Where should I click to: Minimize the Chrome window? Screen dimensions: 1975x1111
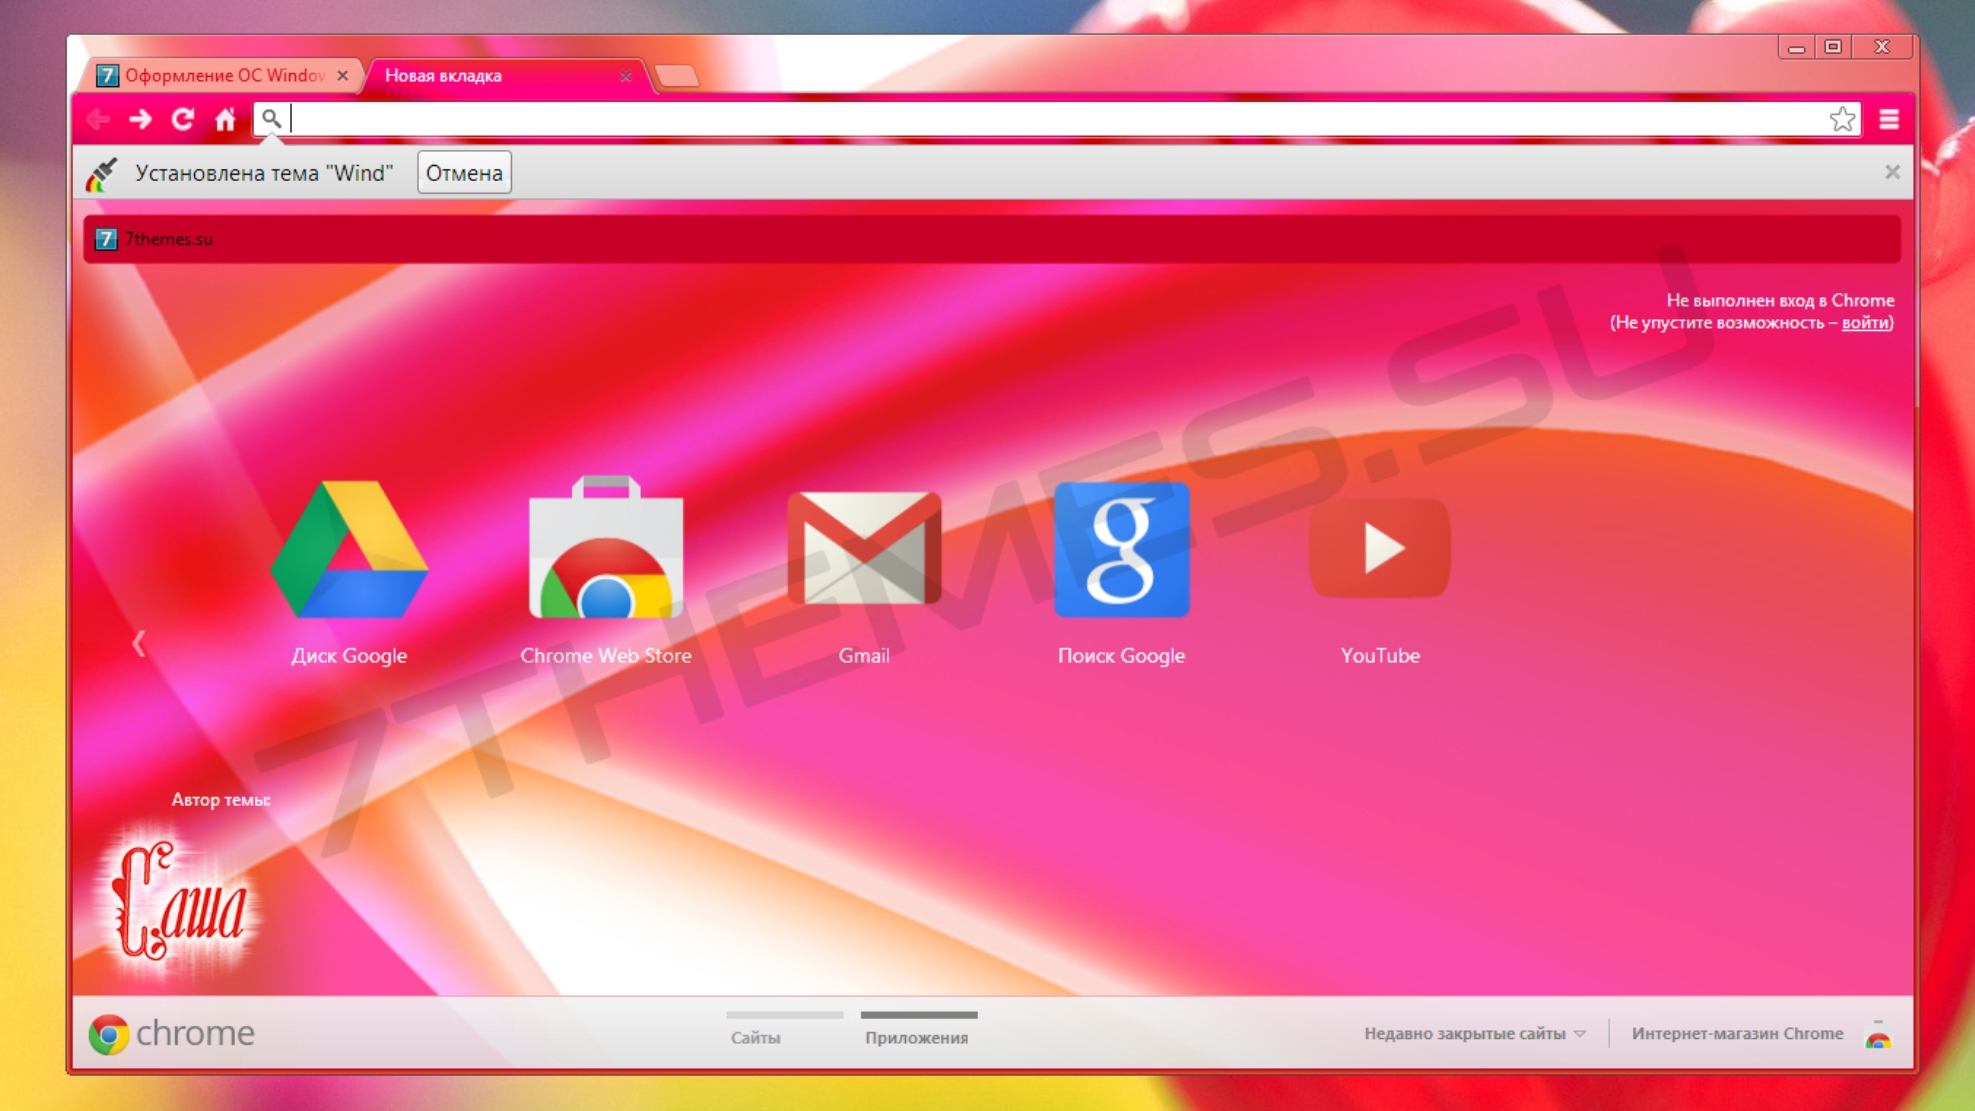click(x=1797, y=47)
